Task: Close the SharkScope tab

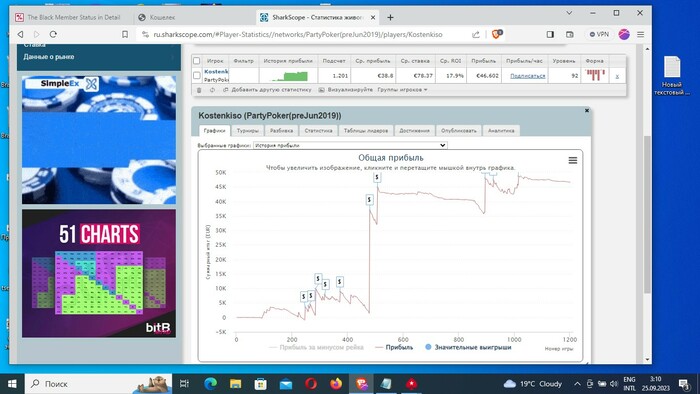Action: 373,17
